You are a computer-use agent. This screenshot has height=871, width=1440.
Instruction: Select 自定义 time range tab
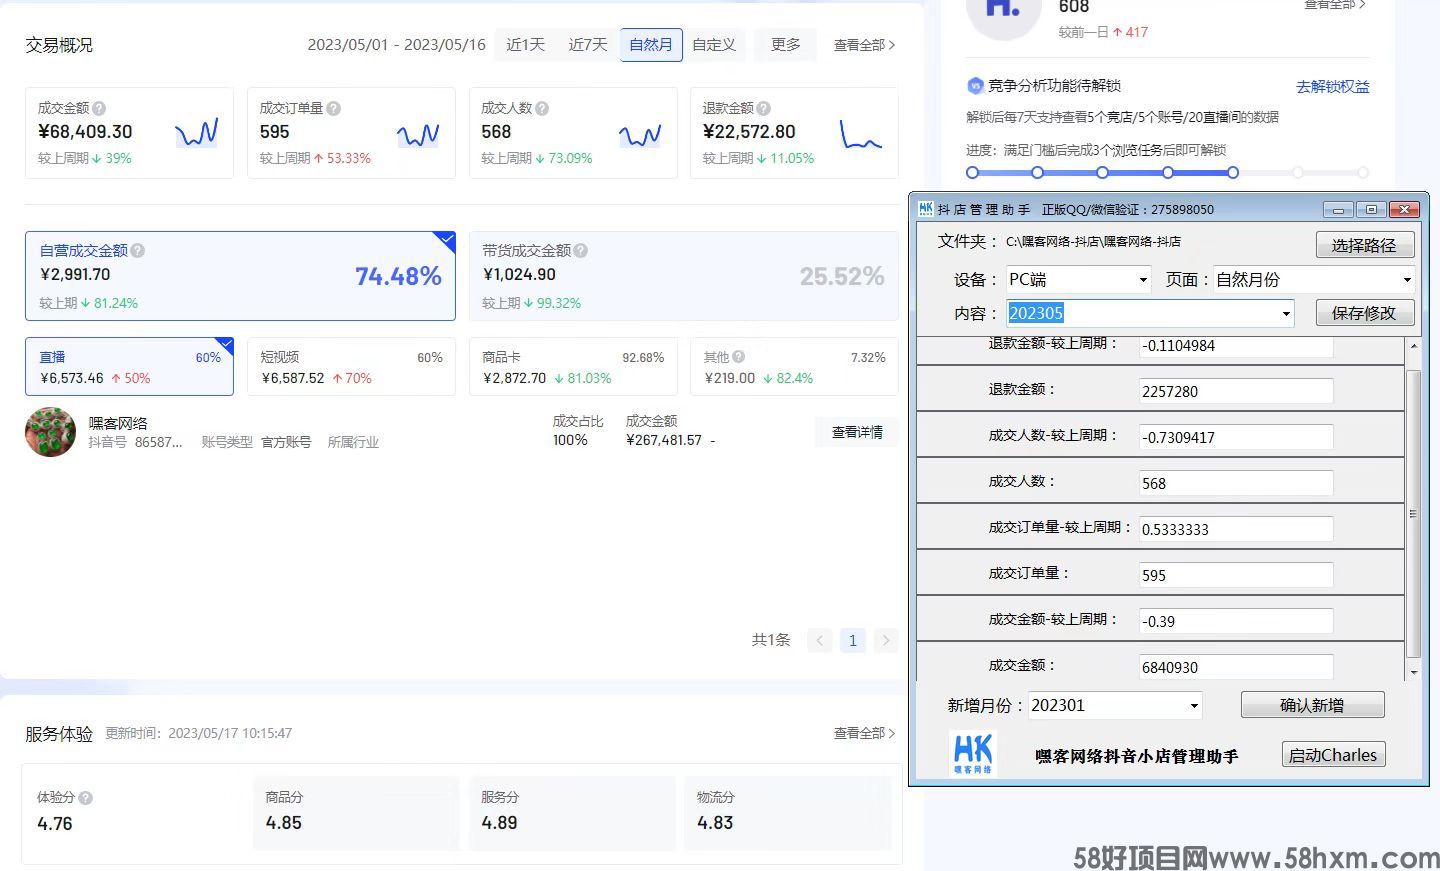[714, 45]
